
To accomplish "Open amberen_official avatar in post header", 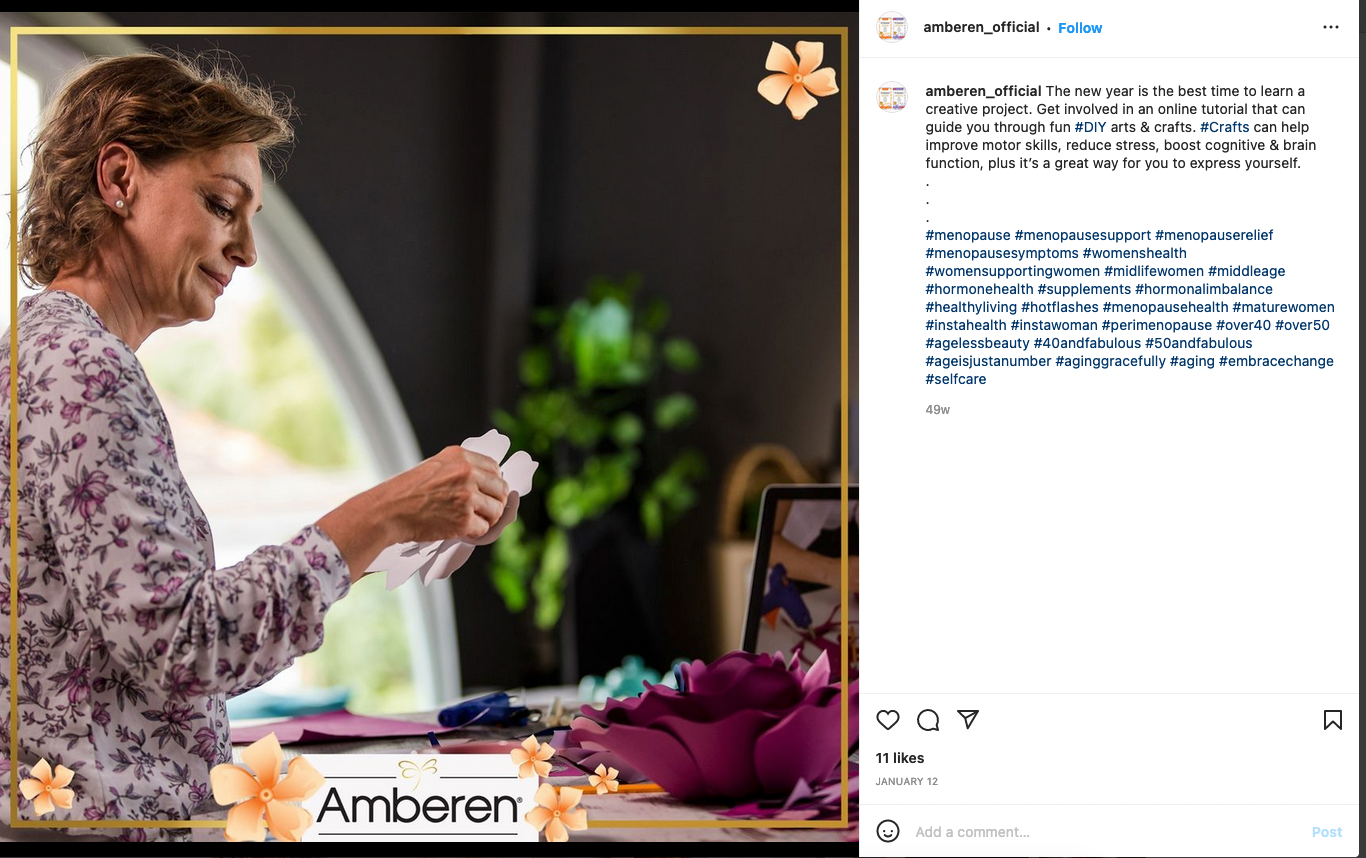I will [892, 27].
